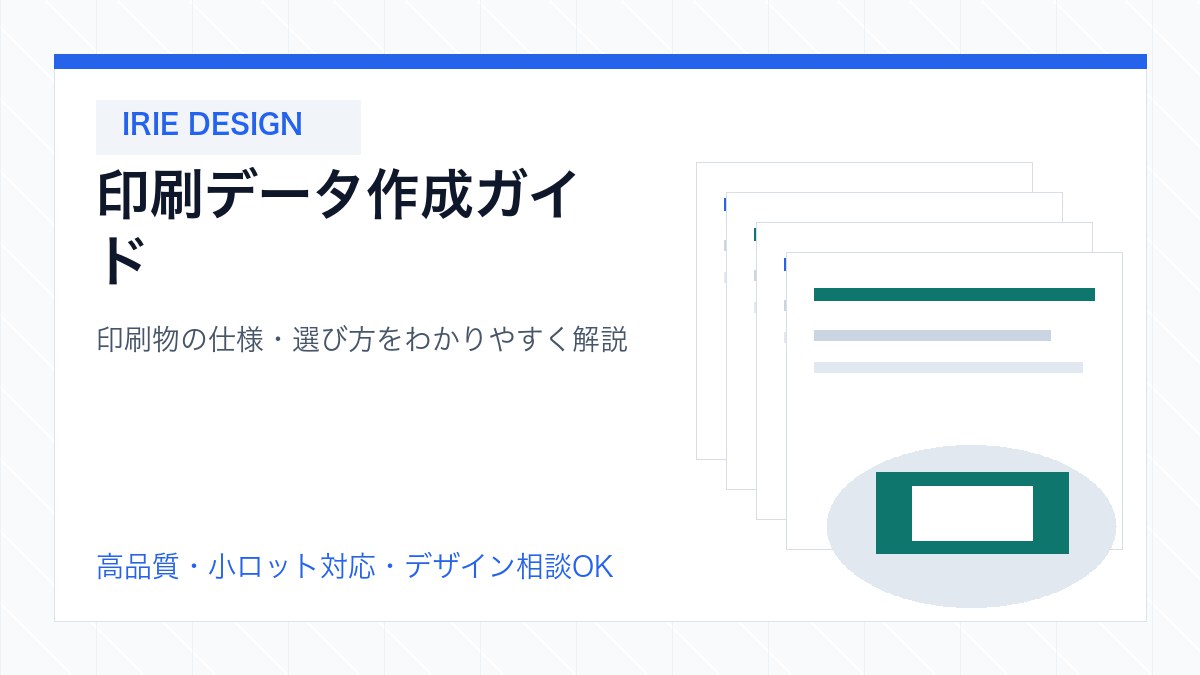Click the small green mark on third page
The image size is (1200, 675).
pos(754,234)
